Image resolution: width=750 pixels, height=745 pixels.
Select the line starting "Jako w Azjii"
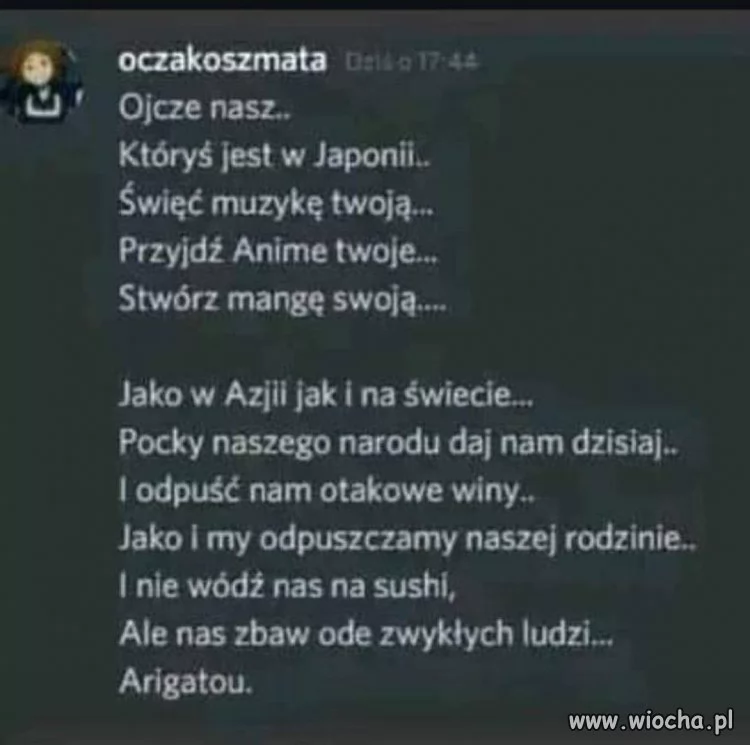[326, 396]
